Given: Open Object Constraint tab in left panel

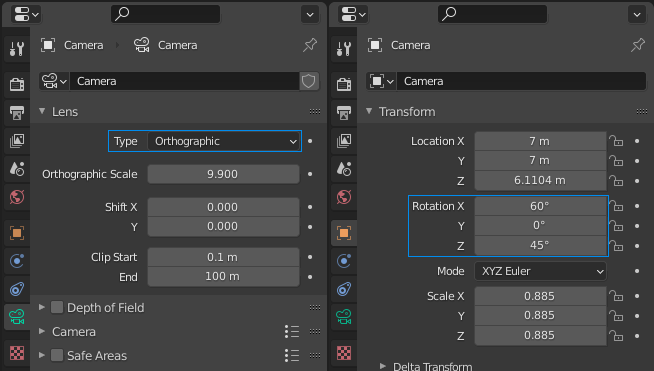Looking at the screenshot, I should pos(17,289).
